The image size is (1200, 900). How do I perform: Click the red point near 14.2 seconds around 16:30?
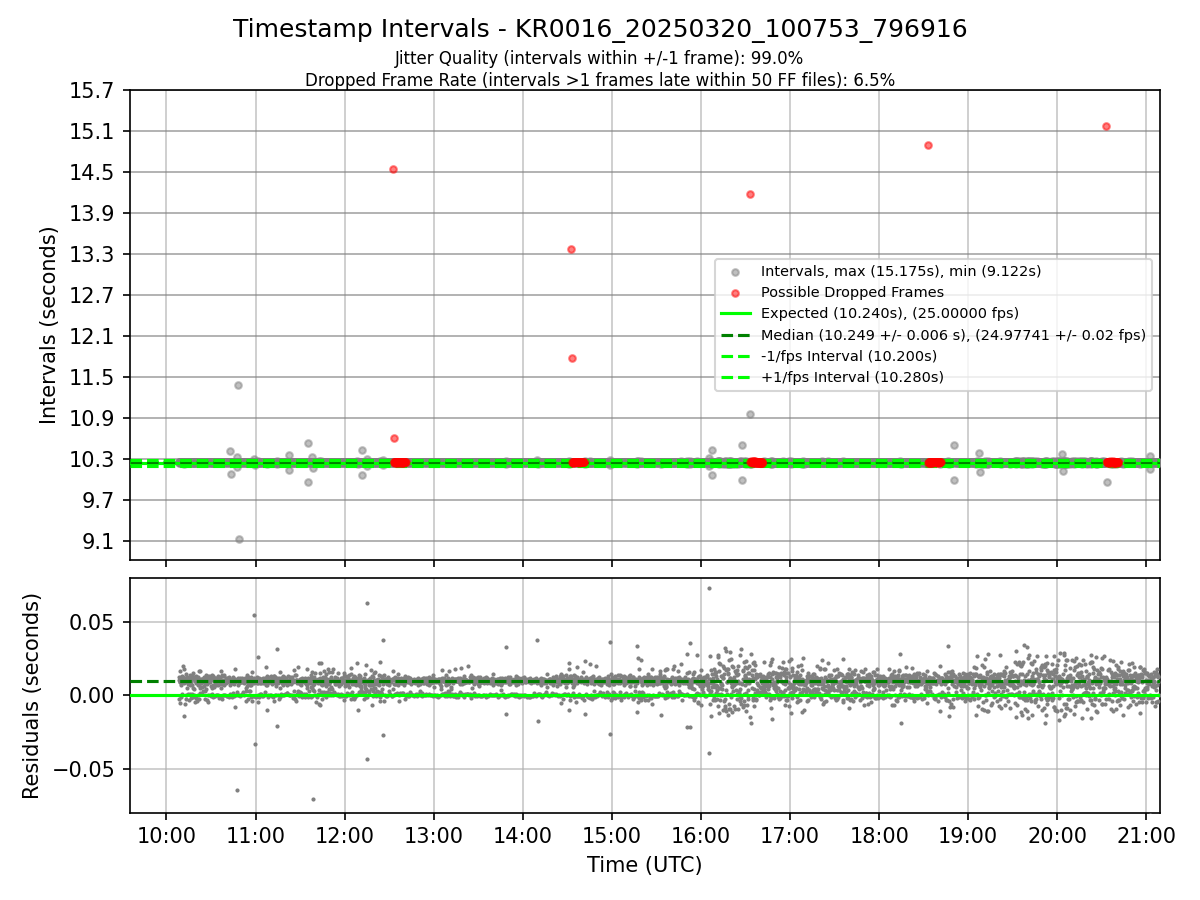[x=750, y=194]
